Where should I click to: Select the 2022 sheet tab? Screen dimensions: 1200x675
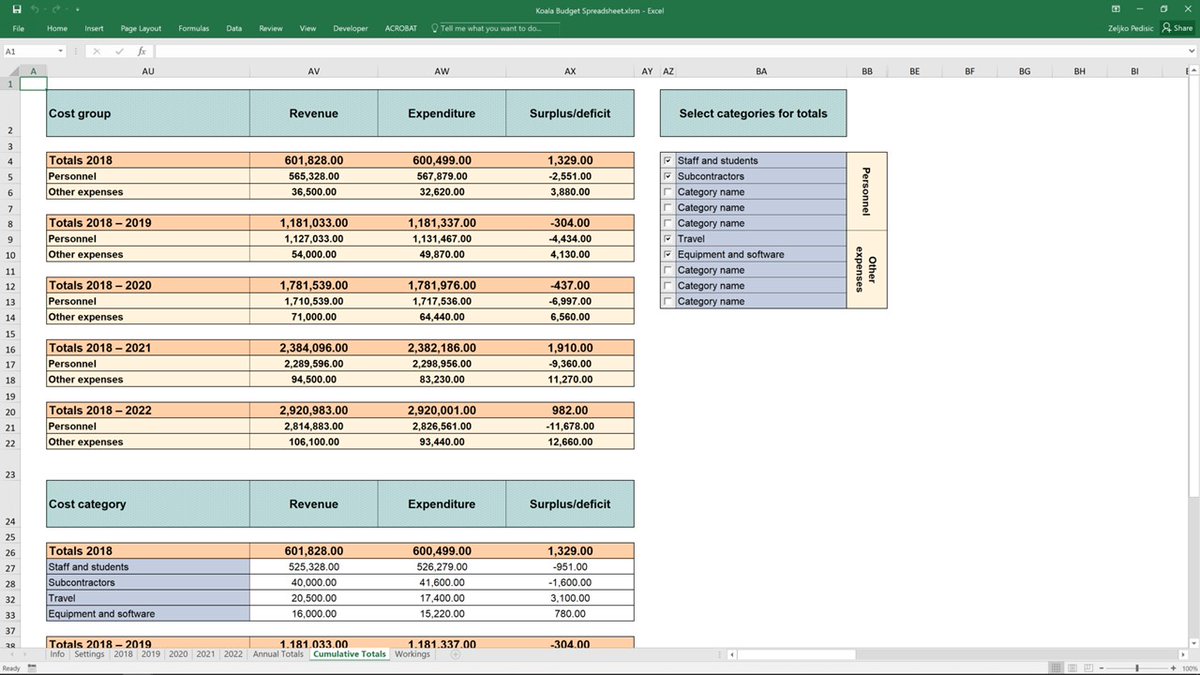tap(233, 654)
